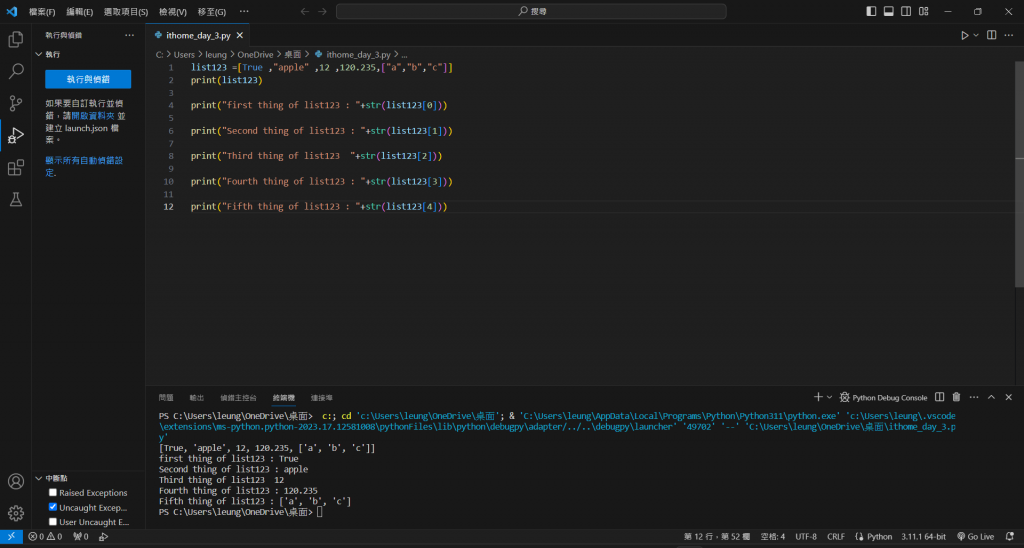This screenshot has width=1024, height=548.
Task: Switch to the 問題 panel tab
Action: (166, 397)
